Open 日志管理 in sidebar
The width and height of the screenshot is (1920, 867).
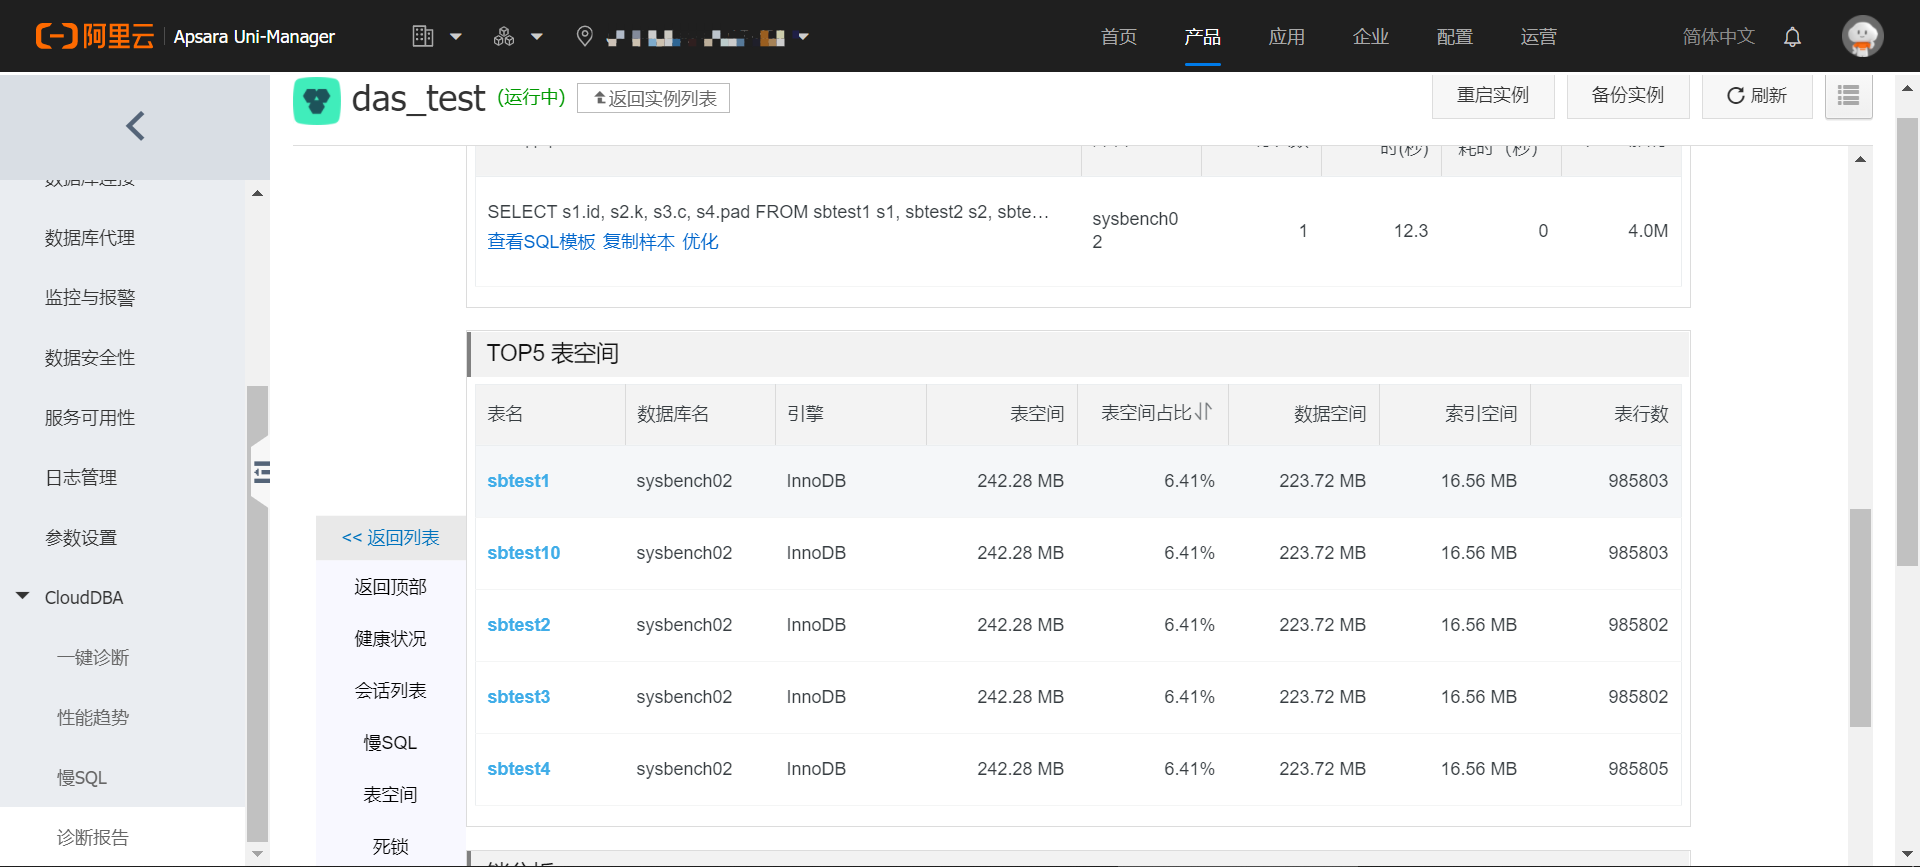tap(81, 478)
